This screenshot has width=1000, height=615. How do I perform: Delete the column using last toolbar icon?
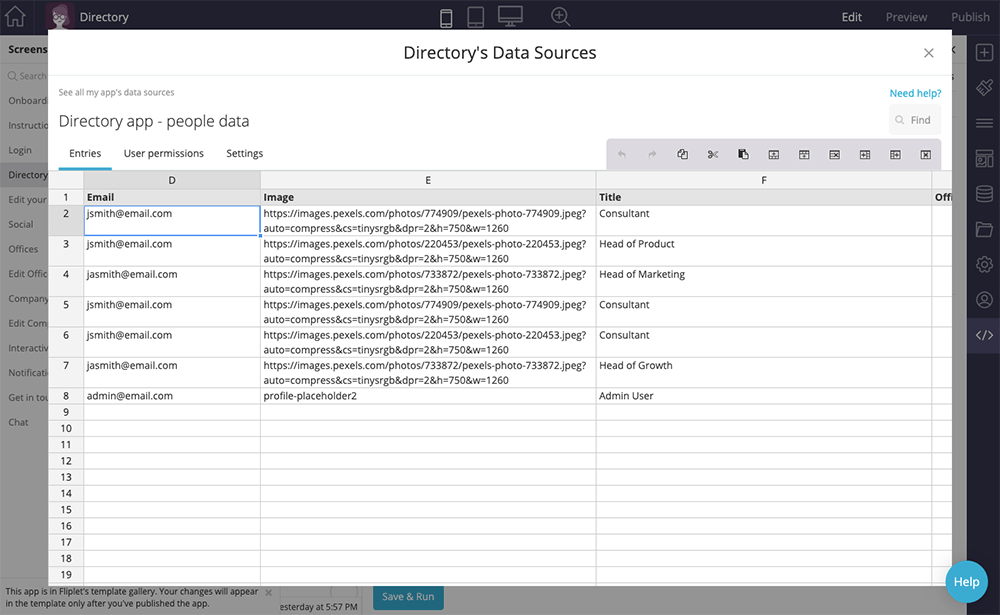926,154
